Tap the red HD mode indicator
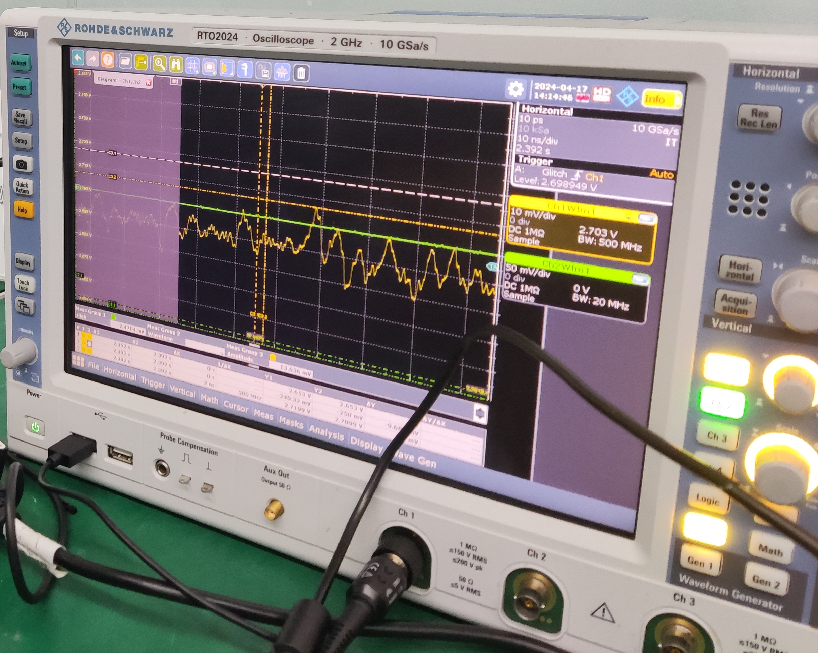The height and width of the screenshot is (653, 818). pyautogui.click(x=602, y=94)
